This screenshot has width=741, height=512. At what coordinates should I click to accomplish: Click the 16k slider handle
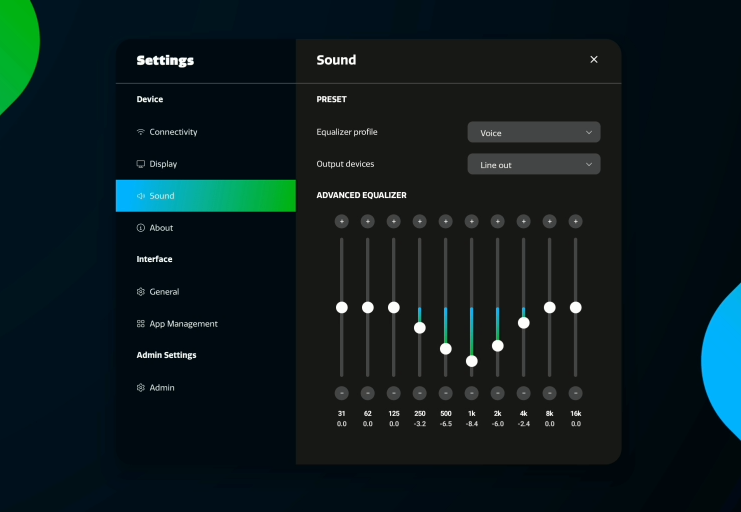tap(576, 308)
